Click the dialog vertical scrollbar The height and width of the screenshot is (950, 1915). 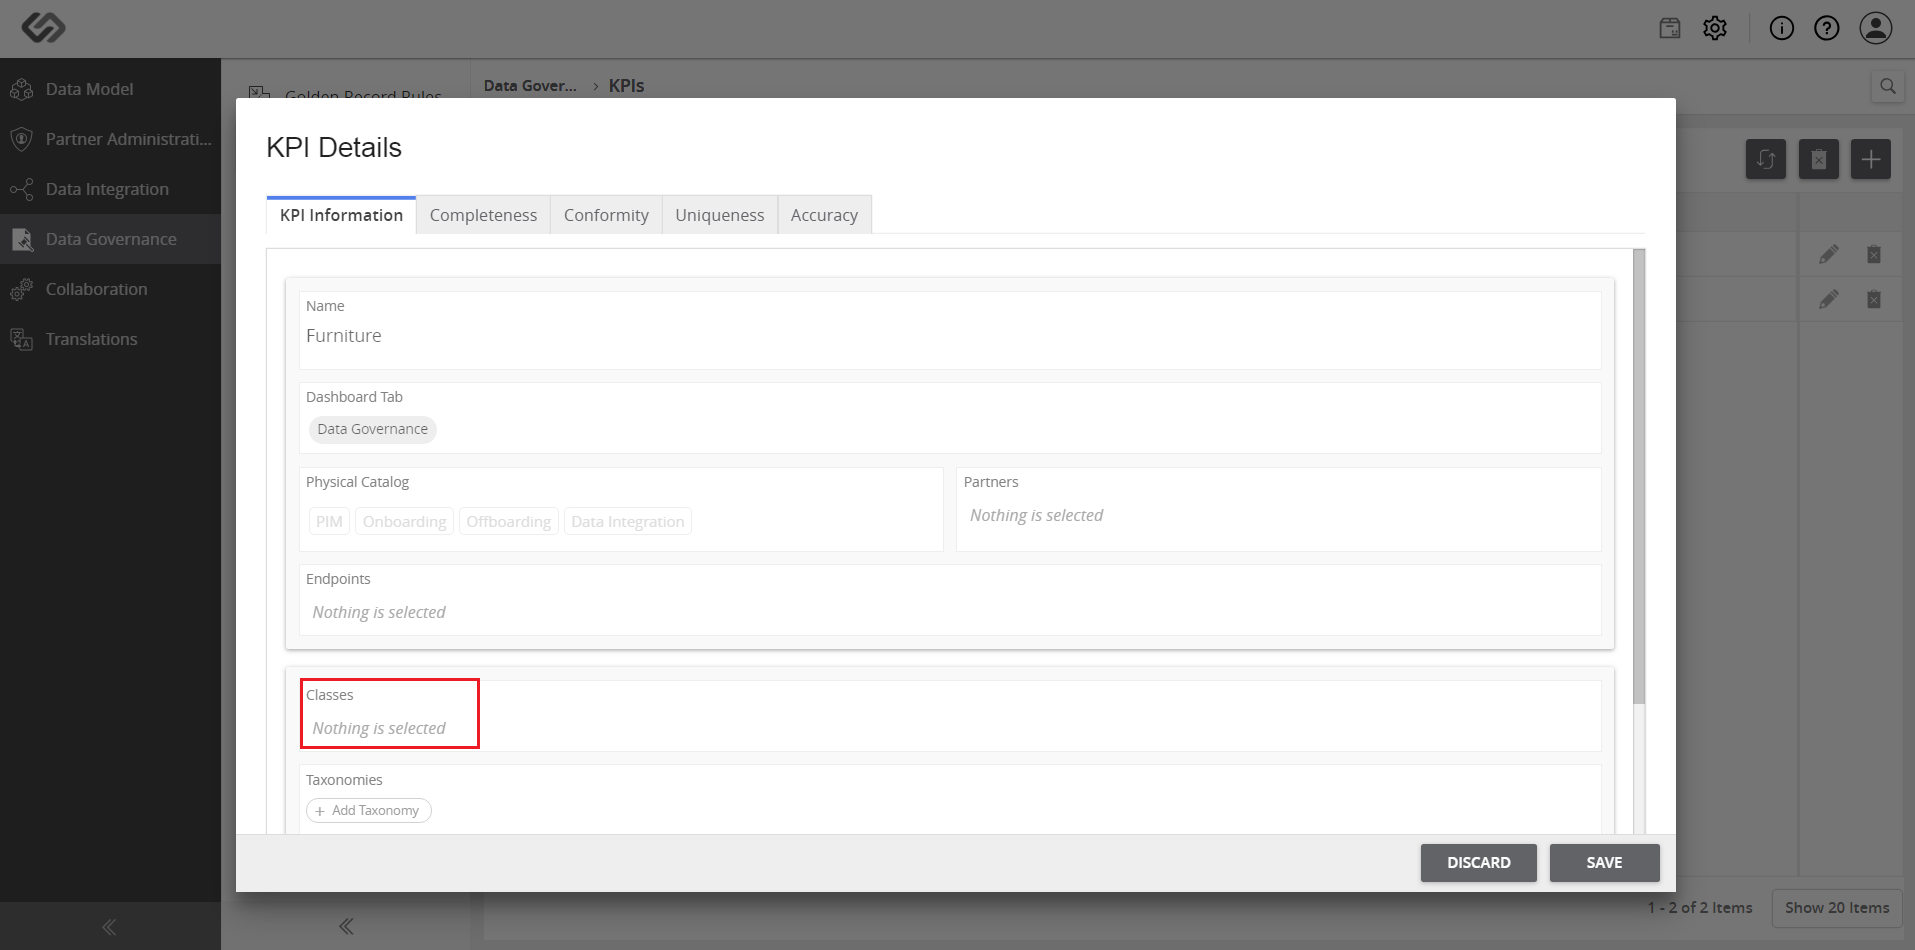tap(1638, 476)
